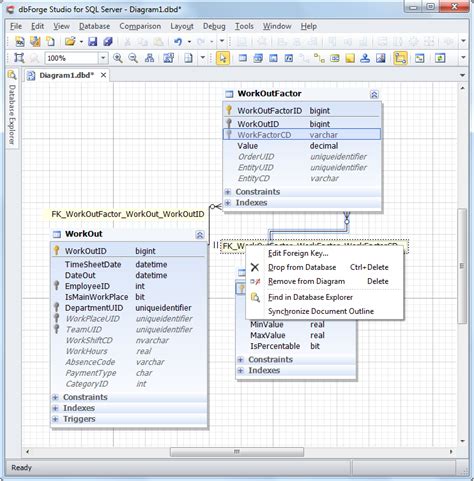Image resolution: width=474 pixels, height=481 pixels.
Task: Click the blue Undo arrow
Action: pyautogui.click(x=178, y=42)
